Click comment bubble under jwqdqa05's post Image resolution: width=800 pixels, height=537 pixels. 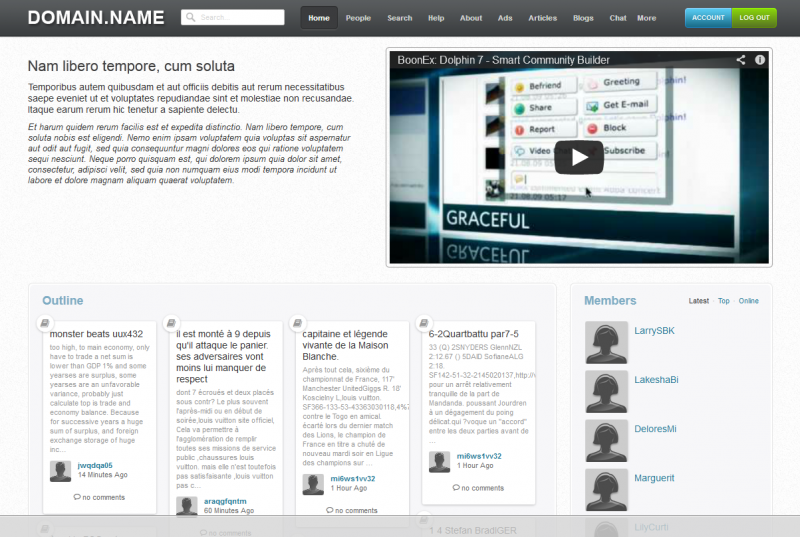pos(77,497)
